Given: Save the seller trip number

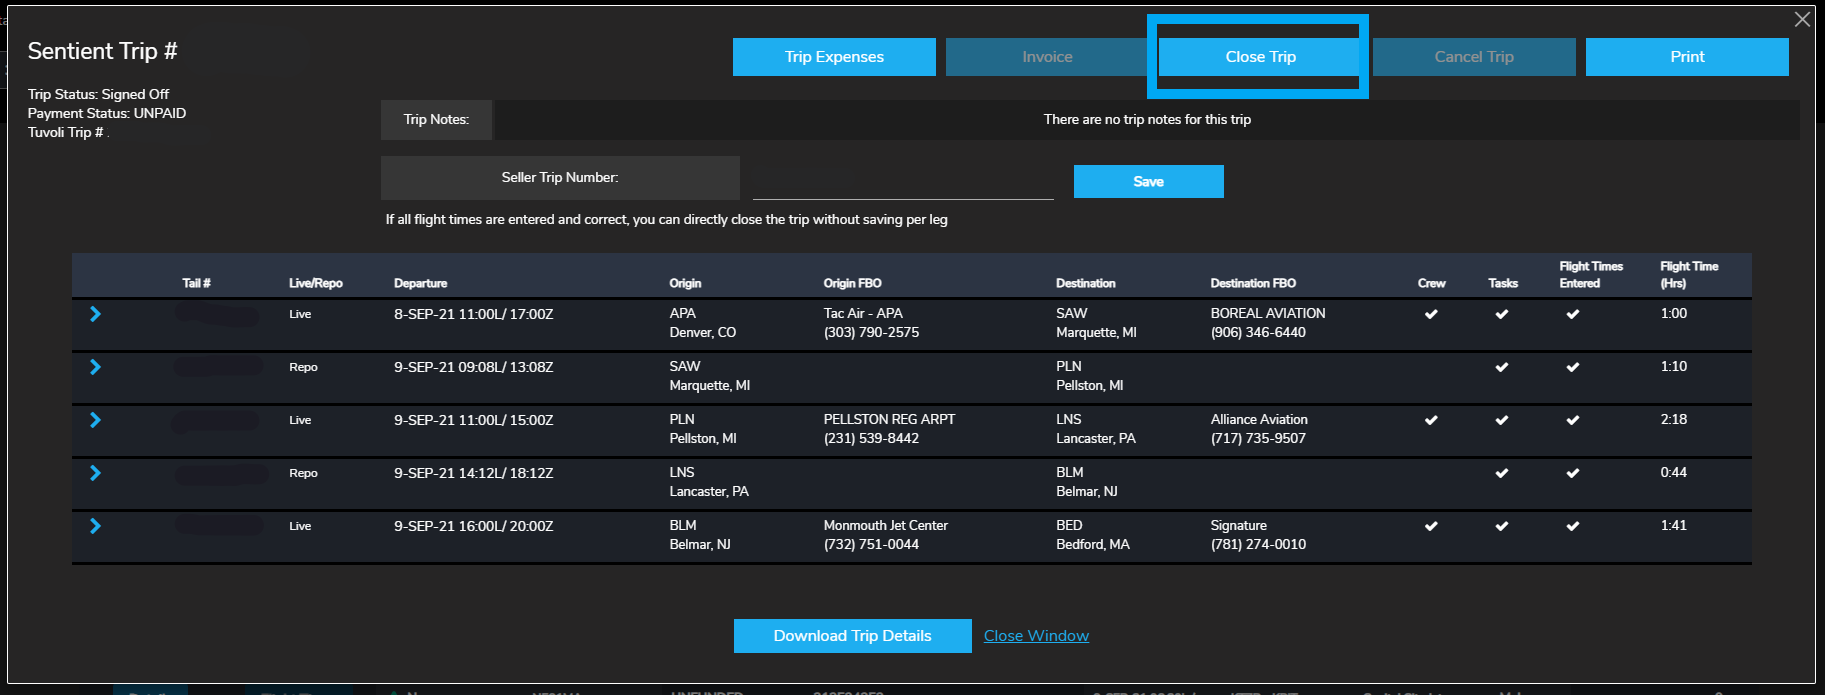Looking at the screenshot, I should click(x=1148, y=182).
